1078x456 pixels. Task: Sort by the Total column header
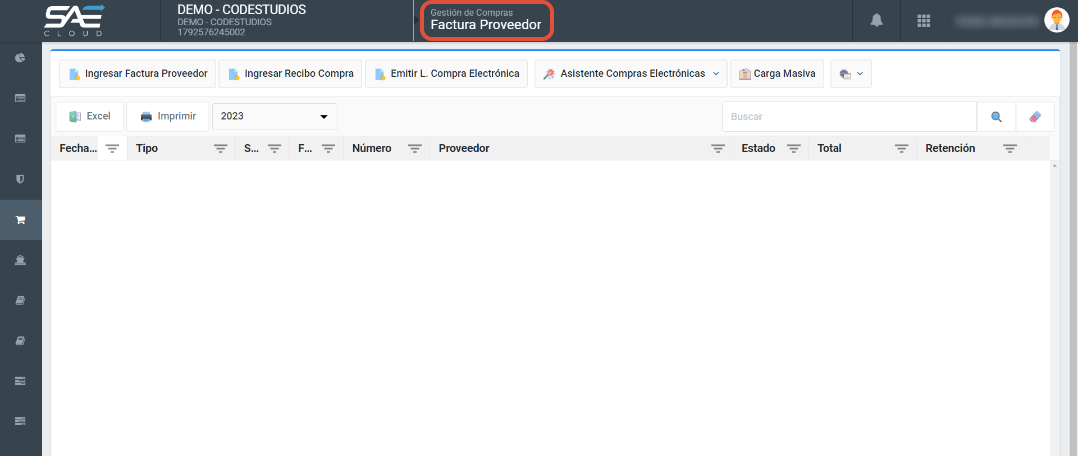coord(829,149)
